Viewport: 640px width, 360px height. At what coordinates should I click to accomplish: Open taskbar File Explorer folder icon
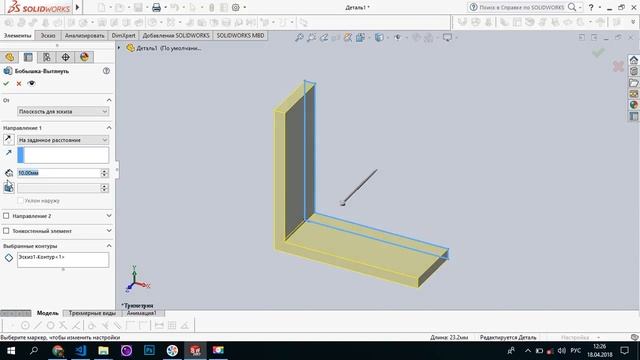pos(103,351)
